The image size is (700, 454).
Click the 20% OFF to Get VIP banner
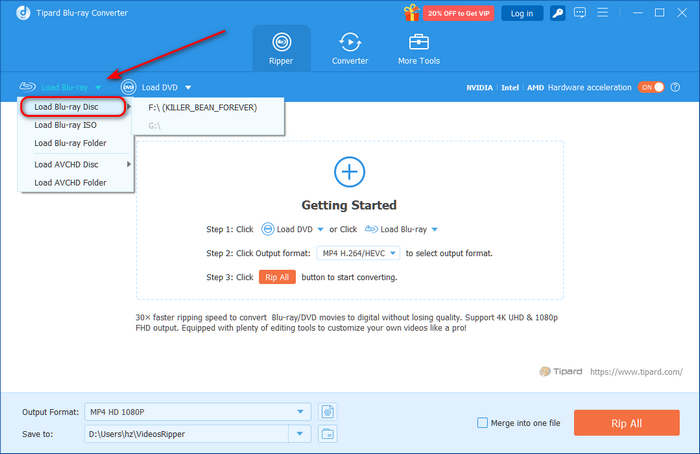click(x=458, y=13)
